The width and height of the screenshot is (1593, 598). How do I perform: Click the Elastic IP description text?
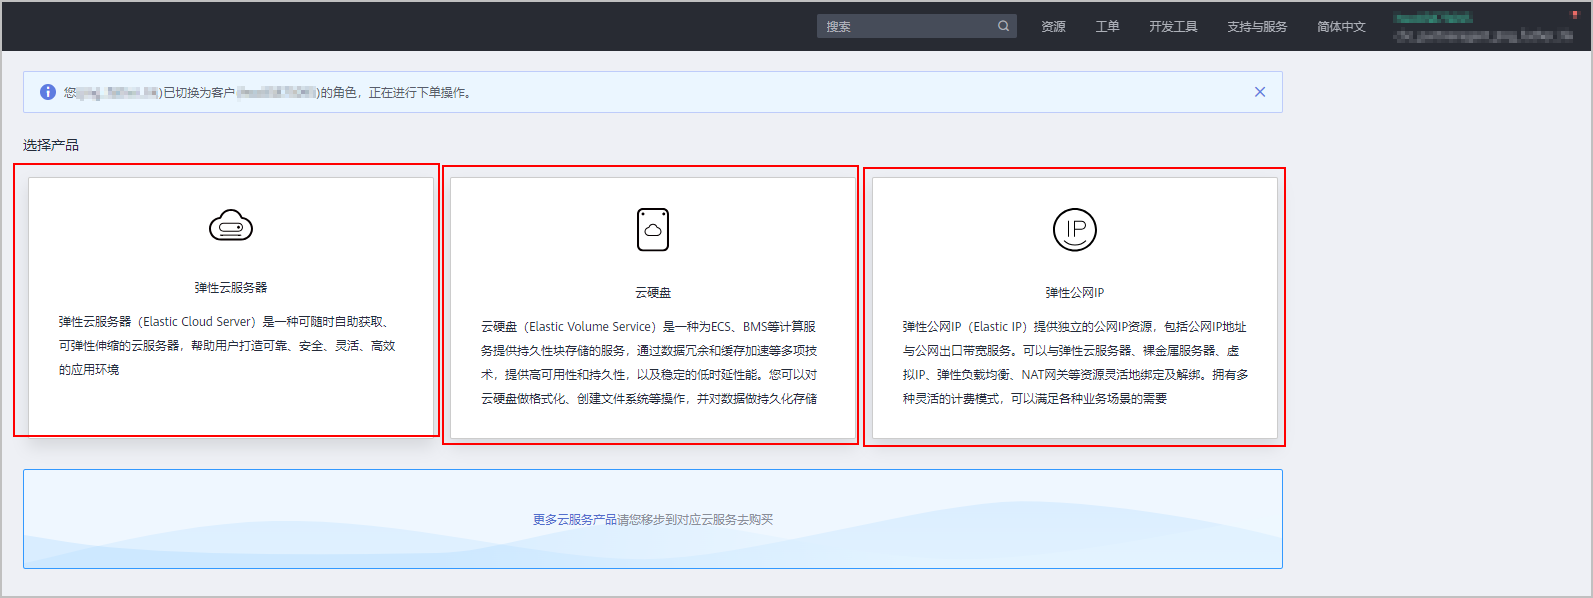1075,363
